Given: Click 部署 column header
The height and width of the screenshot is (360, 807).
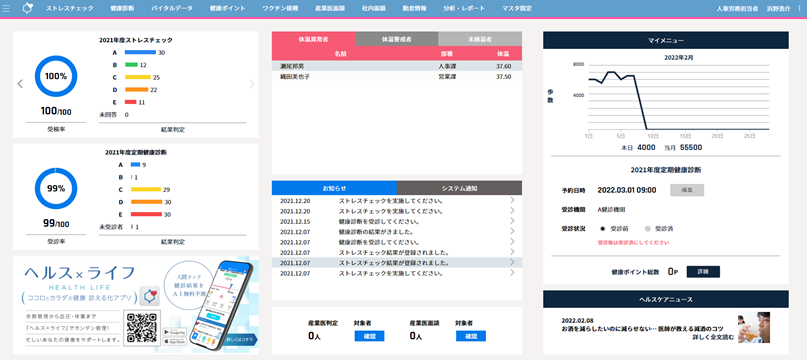Looking at the screenshot, I should 446,54.
